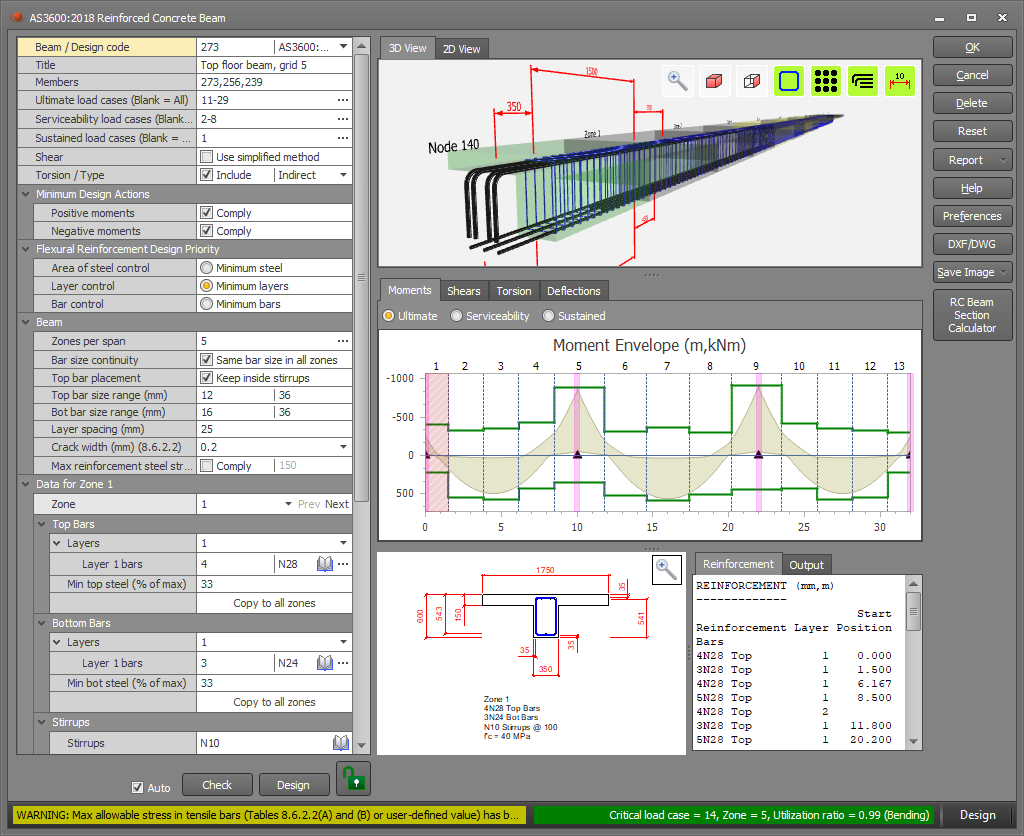Toggle the solid red cube render mode
Viewport: 1024px width, 836px height.
[x=714, y=81]
